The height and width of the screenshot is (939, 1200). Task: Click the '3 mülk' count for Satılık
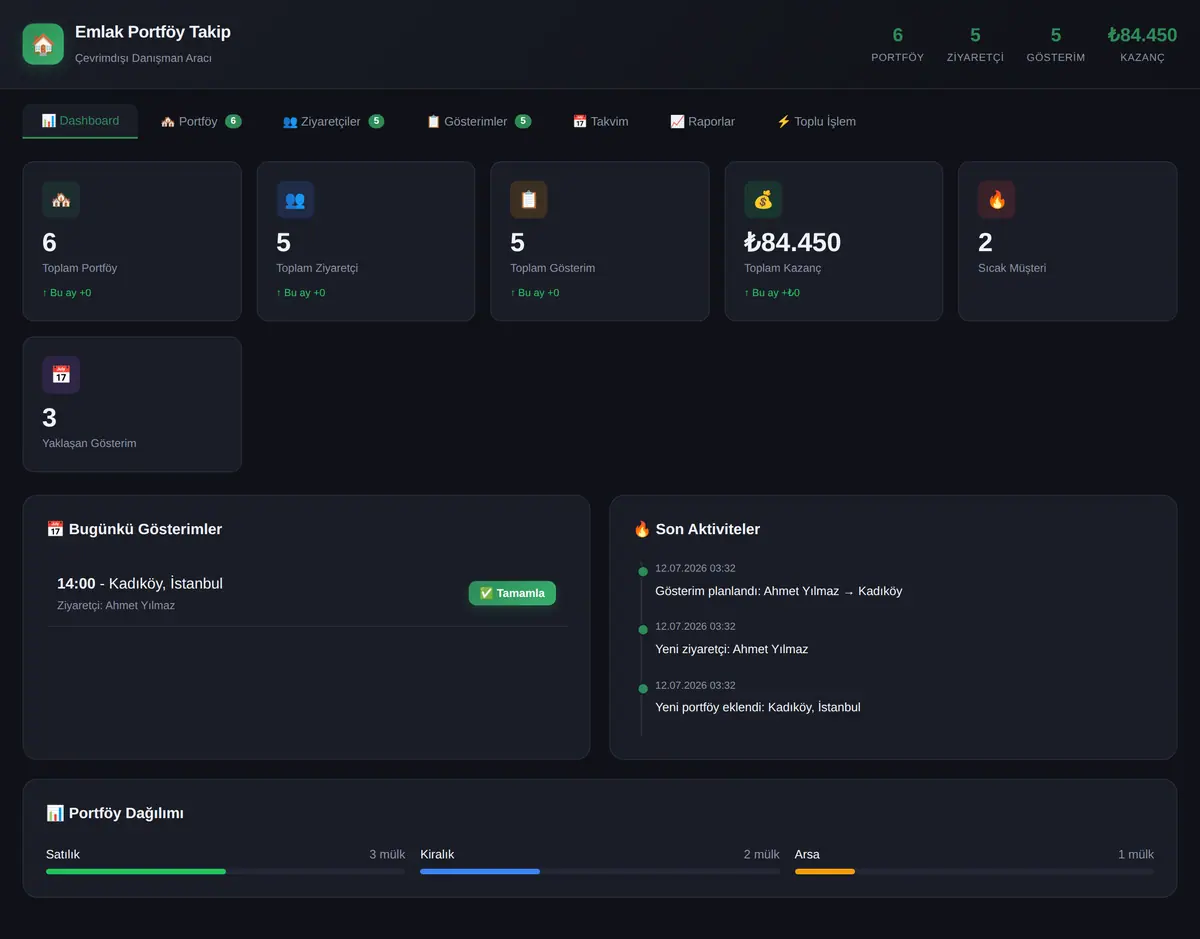(x=387, y=854)
